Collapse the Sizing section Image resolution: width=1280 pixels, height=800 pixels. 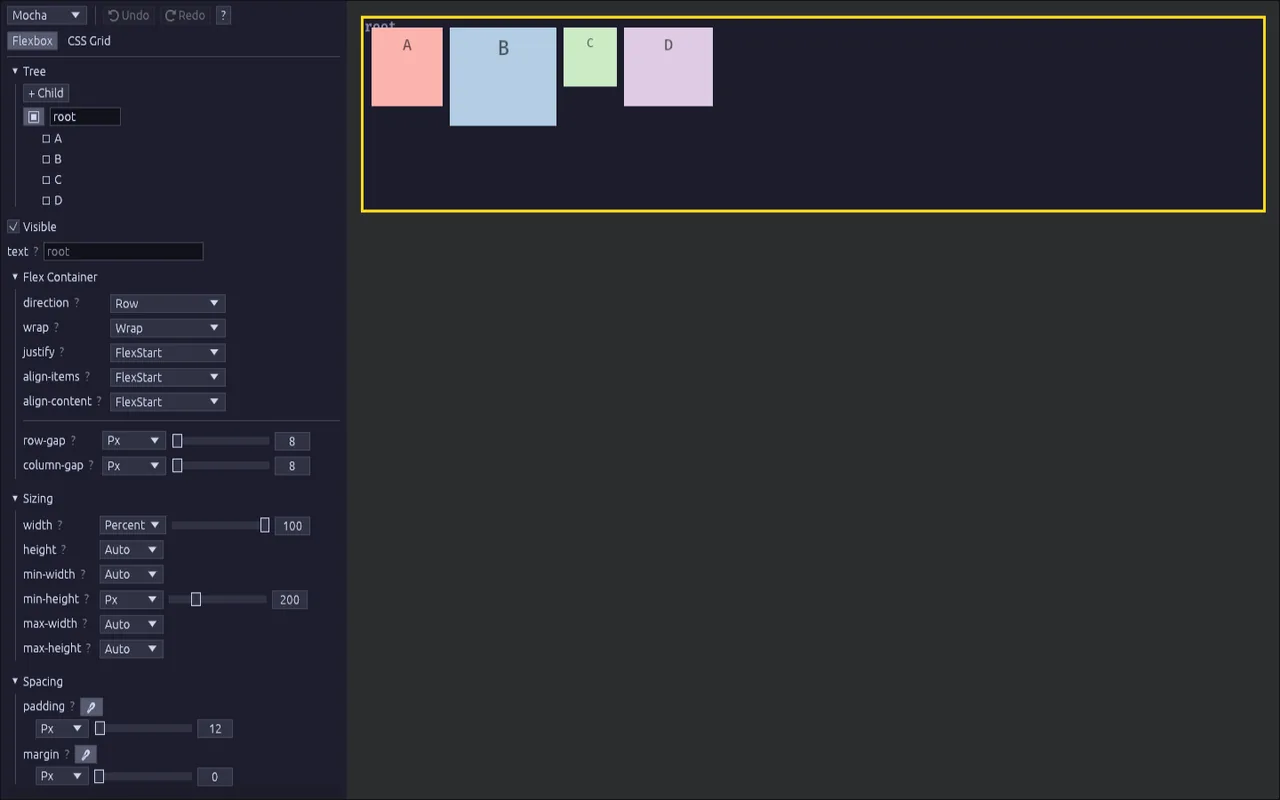[15, 498]
